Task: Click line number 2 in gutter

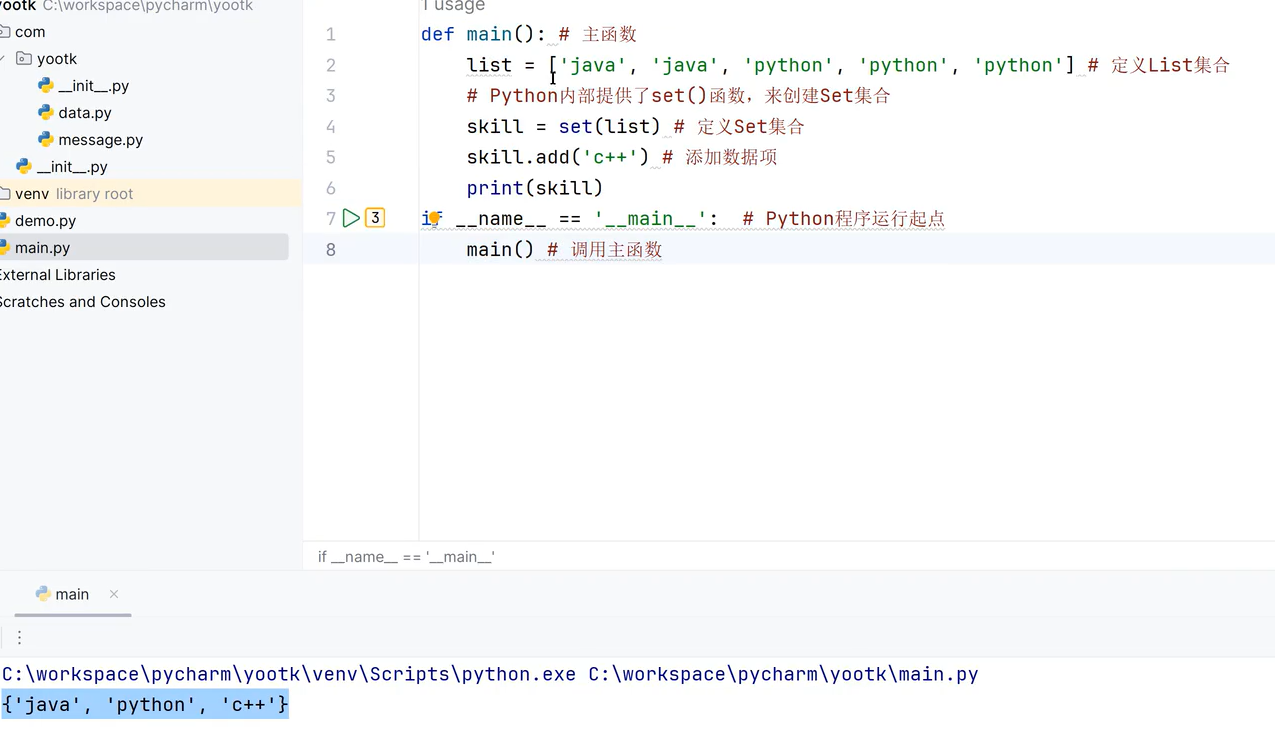Action: (x=331, y=65)
